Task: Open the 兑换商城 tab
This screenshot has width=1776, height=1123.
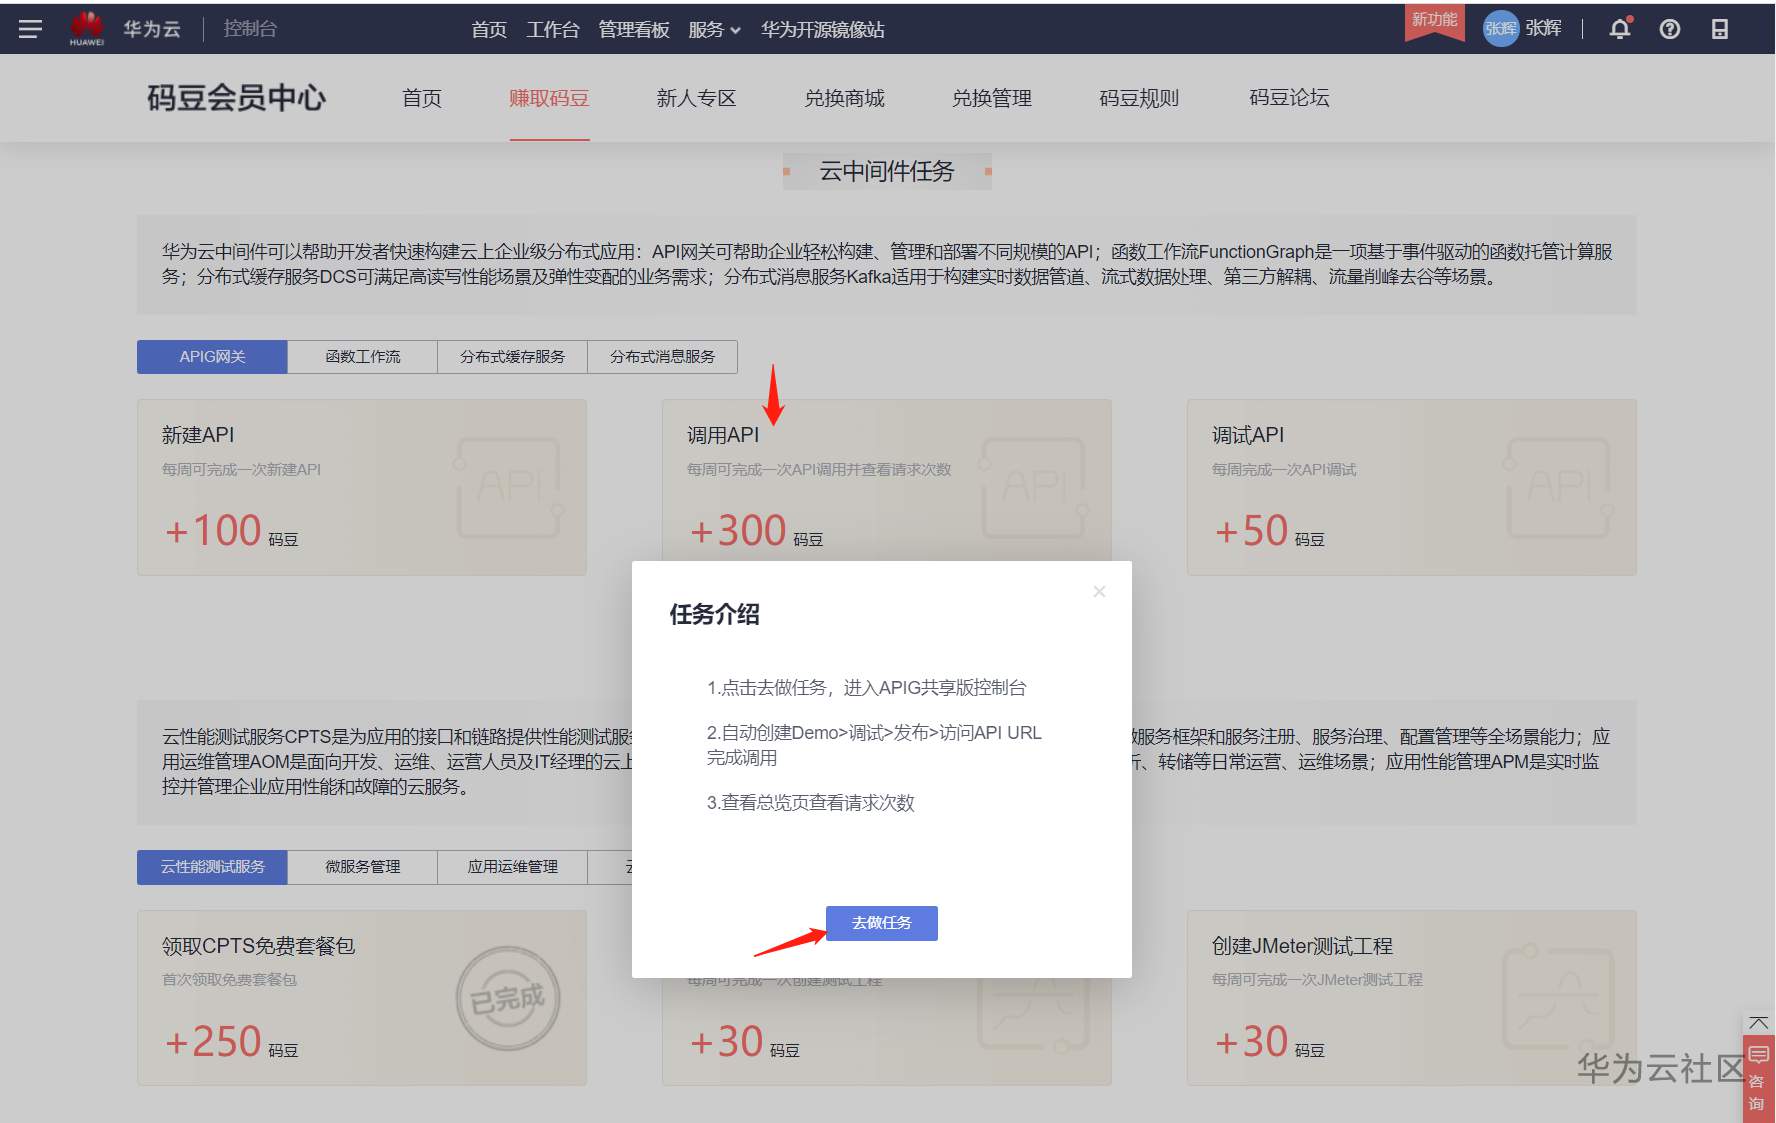Action: [x=845, y=98]
